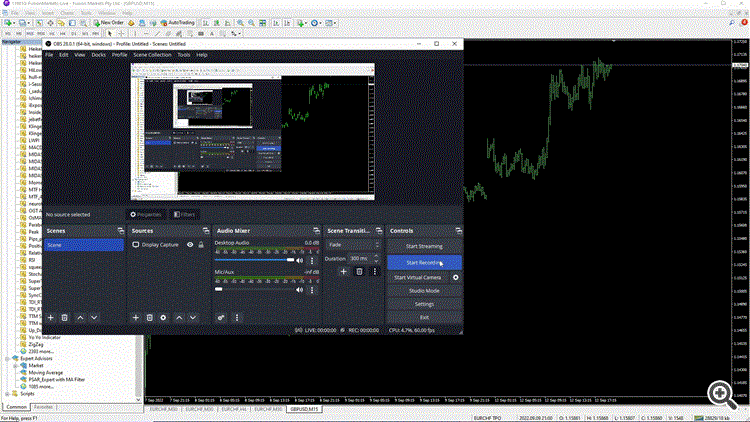Remove selected source with trash icon
The width and height of the screenshot is (750, 422).
click(150, 318)
